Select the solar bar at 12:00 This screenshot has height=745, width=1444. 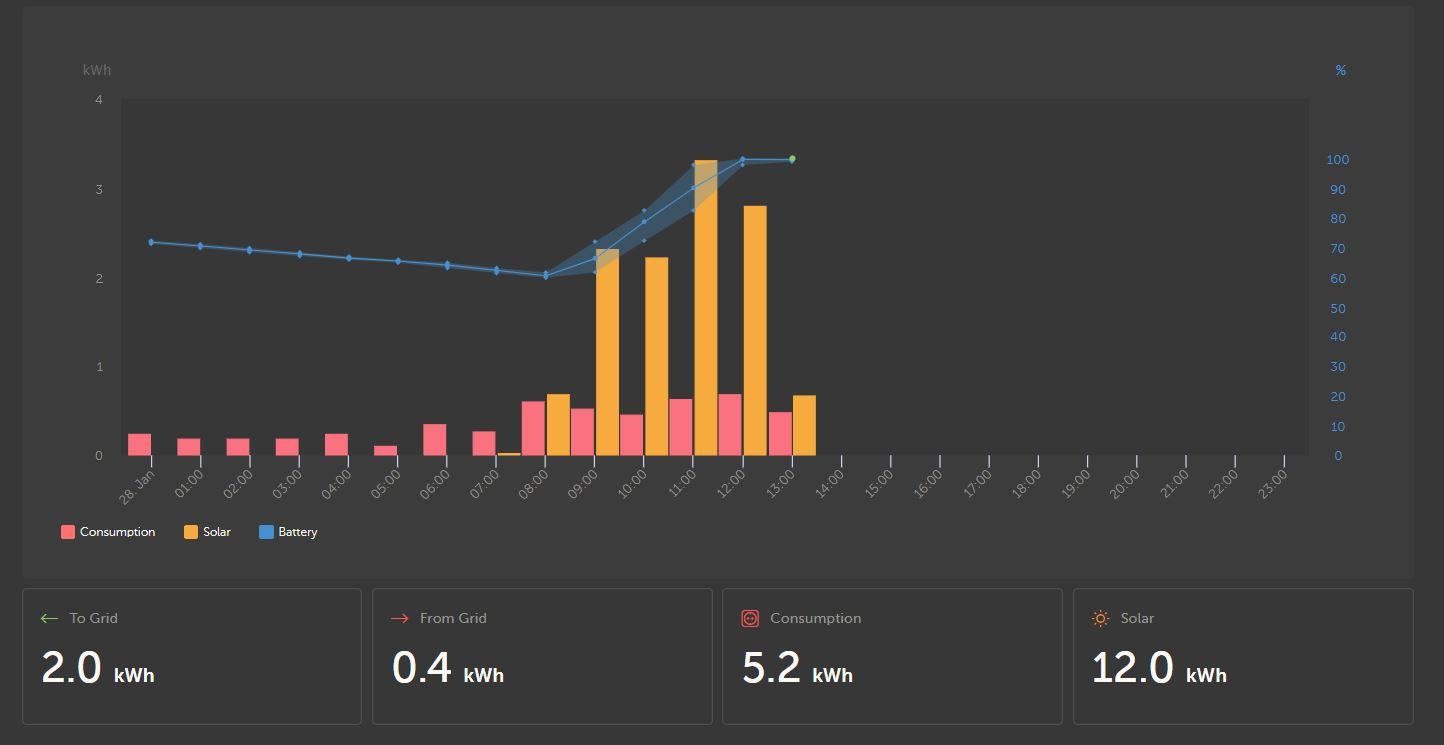[755, 331]
